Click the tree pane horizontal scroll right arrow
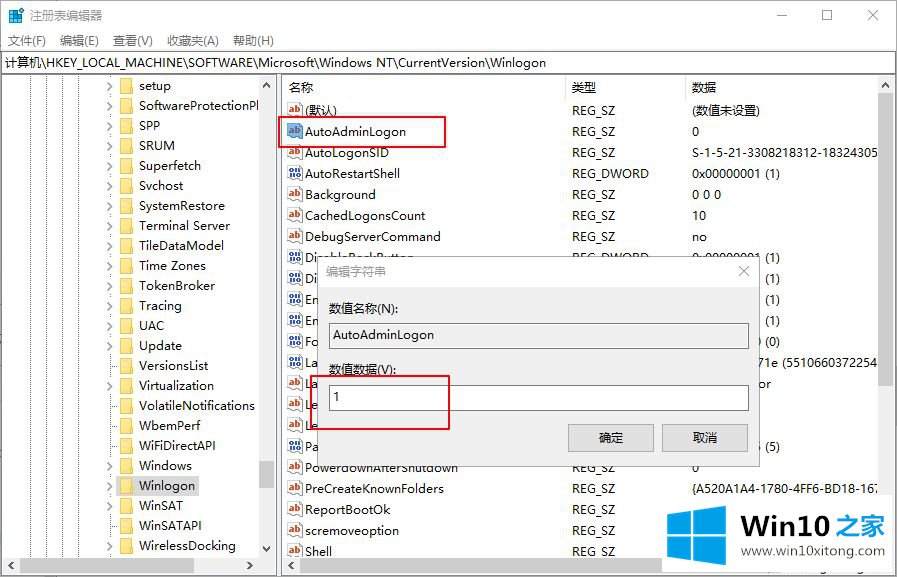The width and height of the screenshot is (897, 577). [x=249, y=566]
